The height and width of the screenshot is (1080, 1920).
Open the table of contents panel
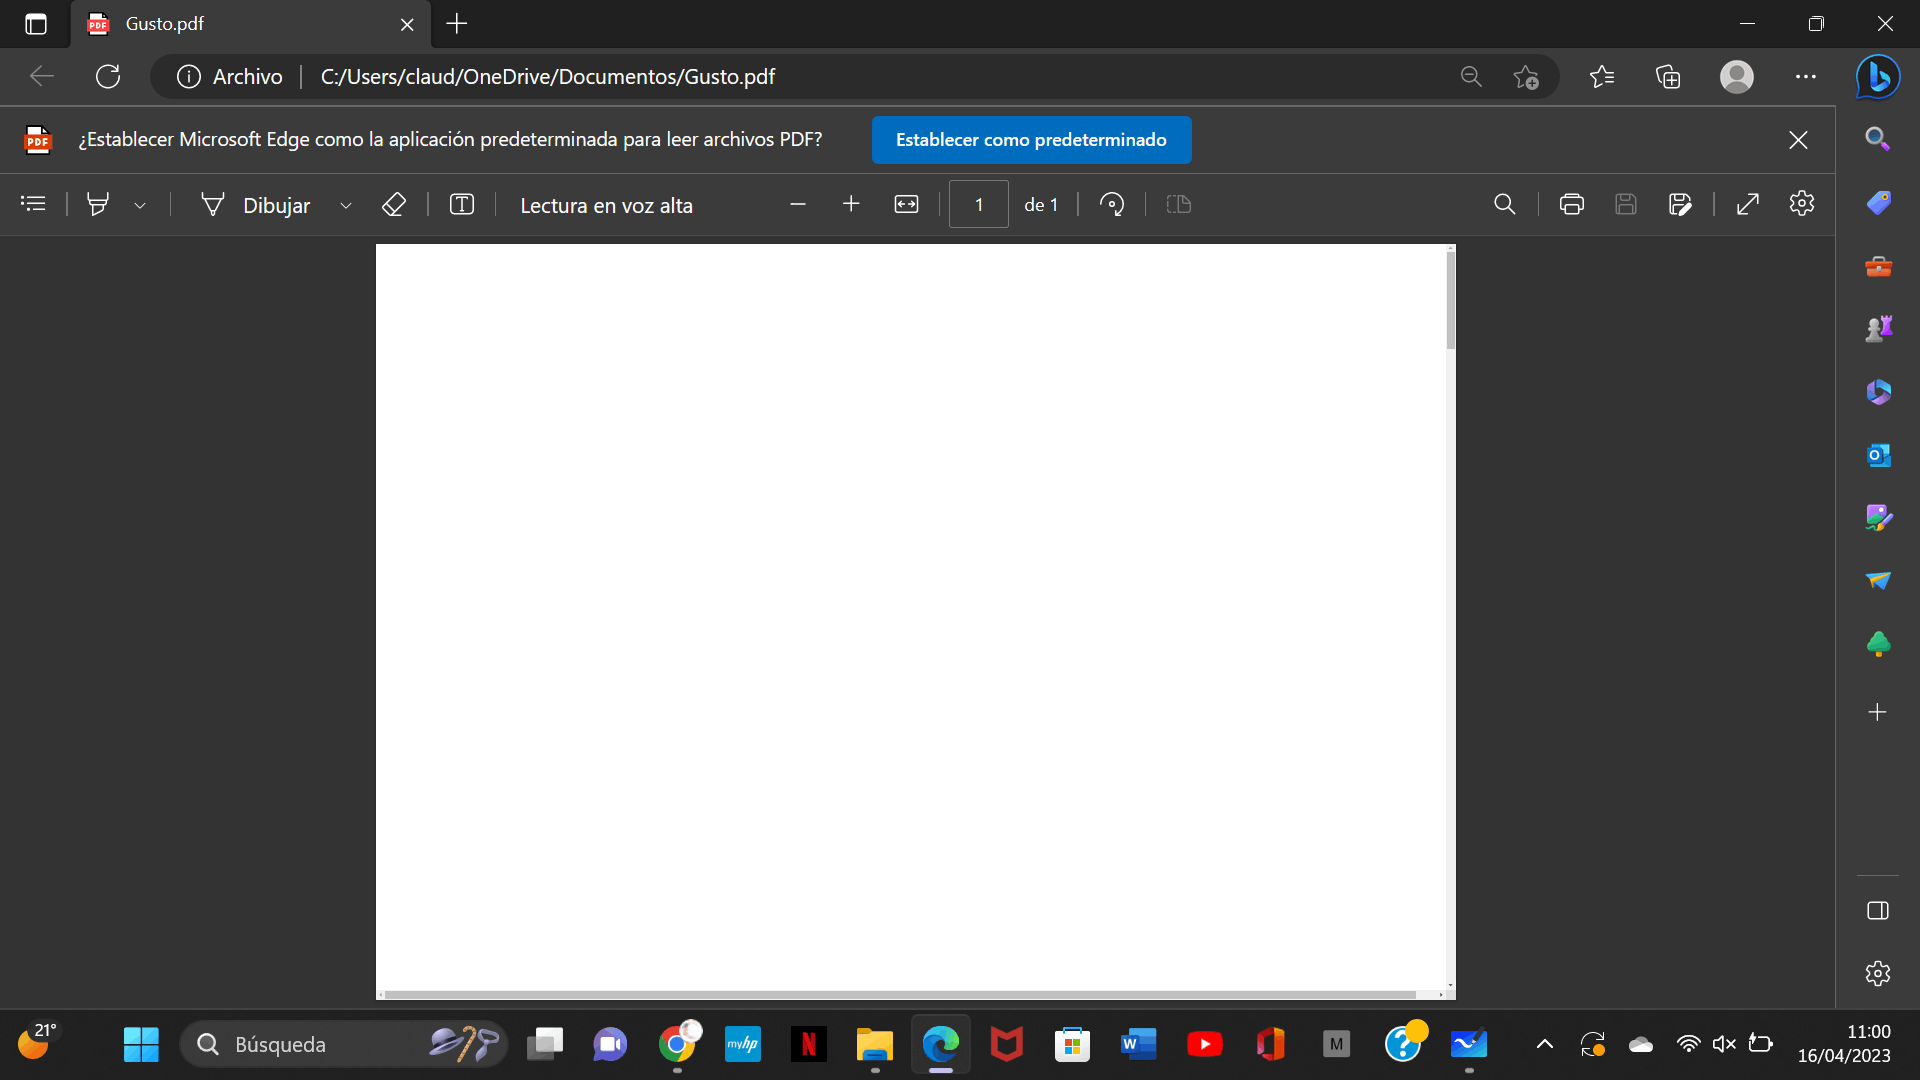(x=33, y=204)
